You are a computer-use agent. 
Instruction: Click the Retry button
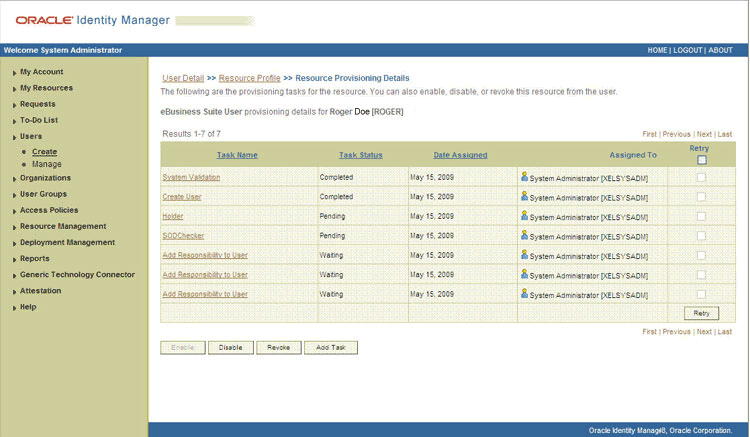pos(701,313)
